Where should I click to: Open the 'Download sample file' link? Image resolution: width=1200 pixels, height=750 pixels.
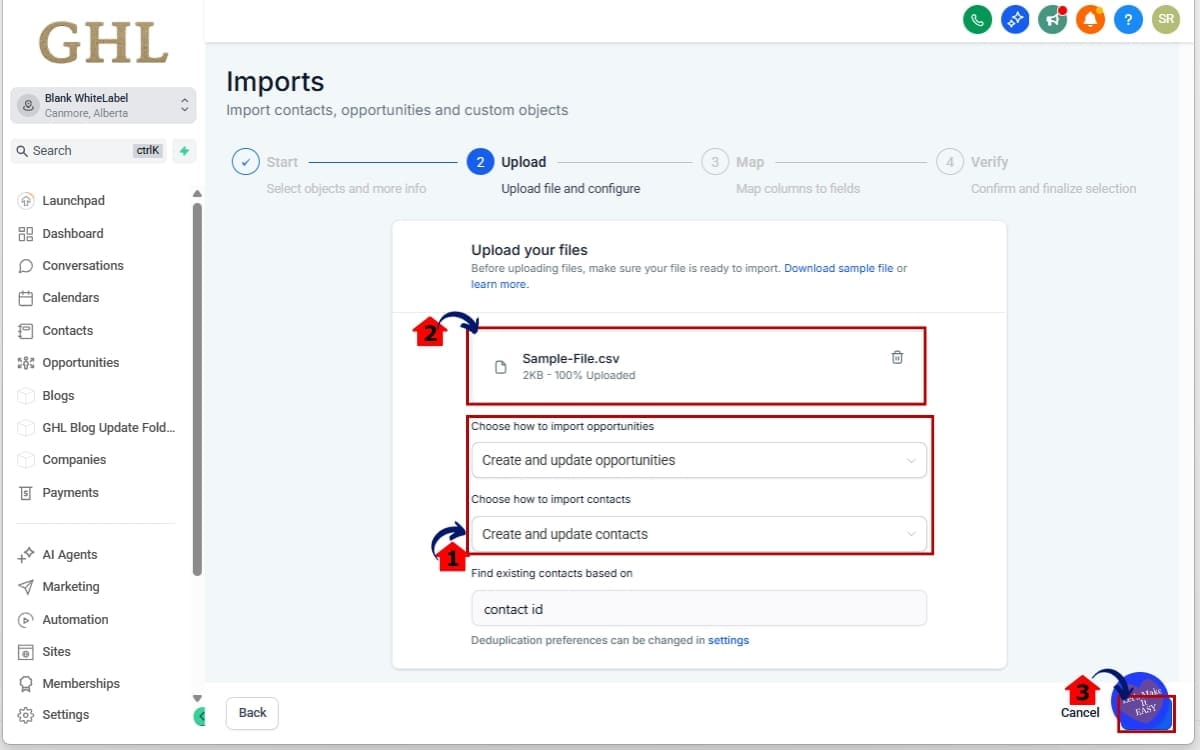click(x=845, y=268)
